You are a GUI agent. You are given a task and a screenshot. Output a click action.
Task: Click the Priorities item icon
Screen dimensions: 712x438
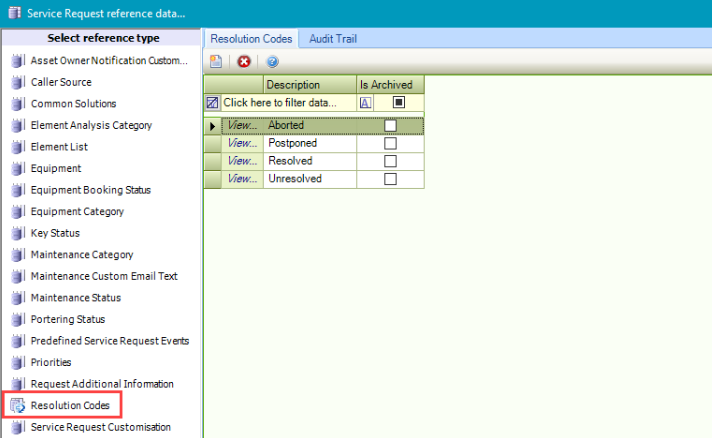point(17,362)
